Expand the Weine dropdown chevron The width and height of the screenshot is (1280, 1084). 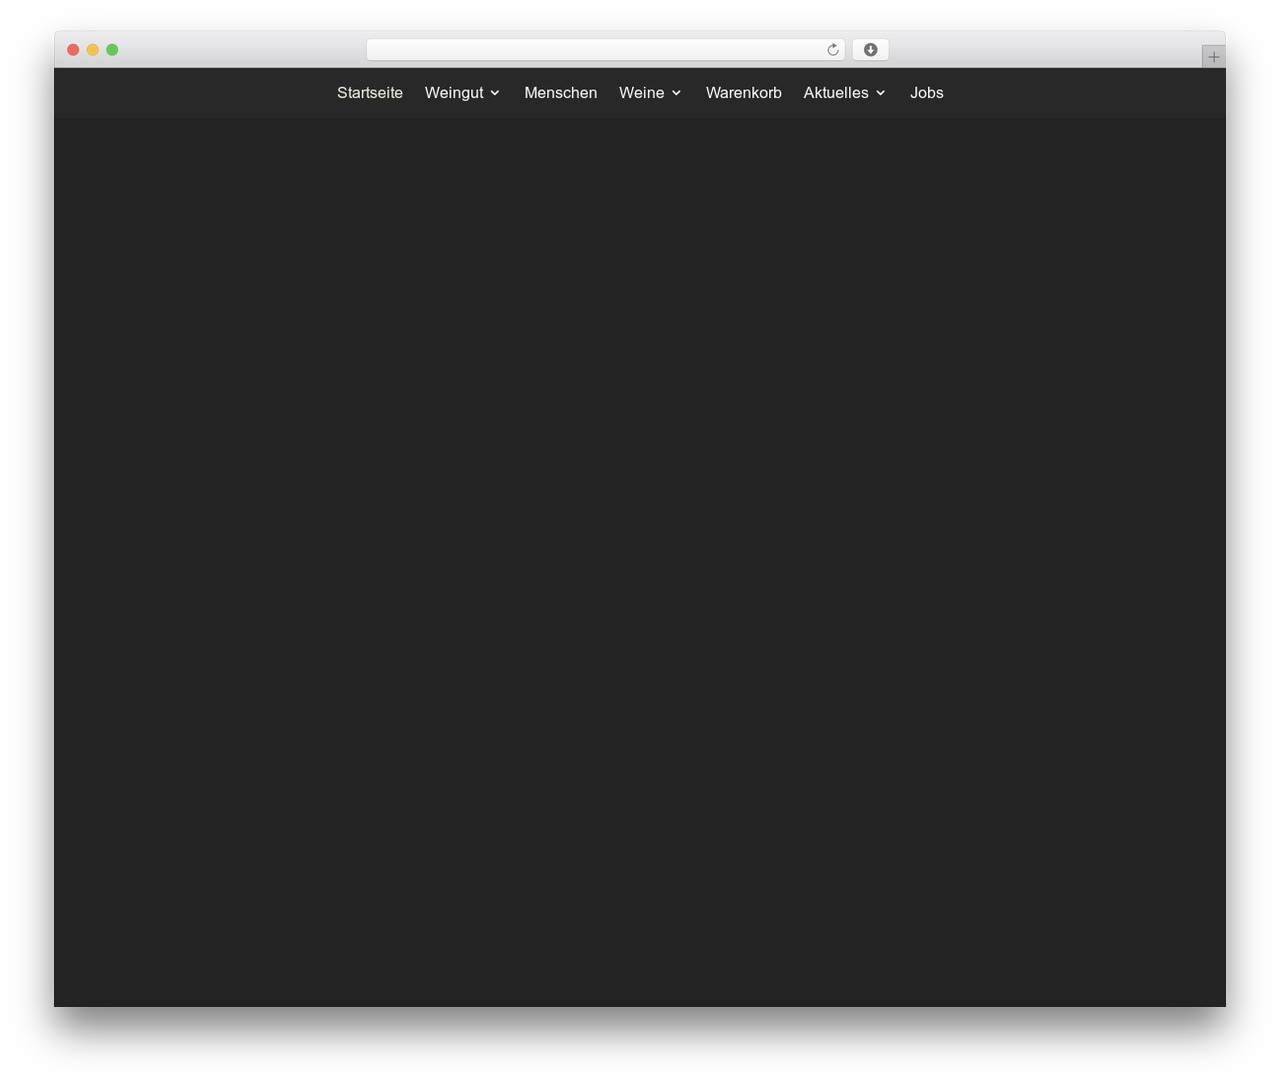pyautogui.click(x=676, y=93)
